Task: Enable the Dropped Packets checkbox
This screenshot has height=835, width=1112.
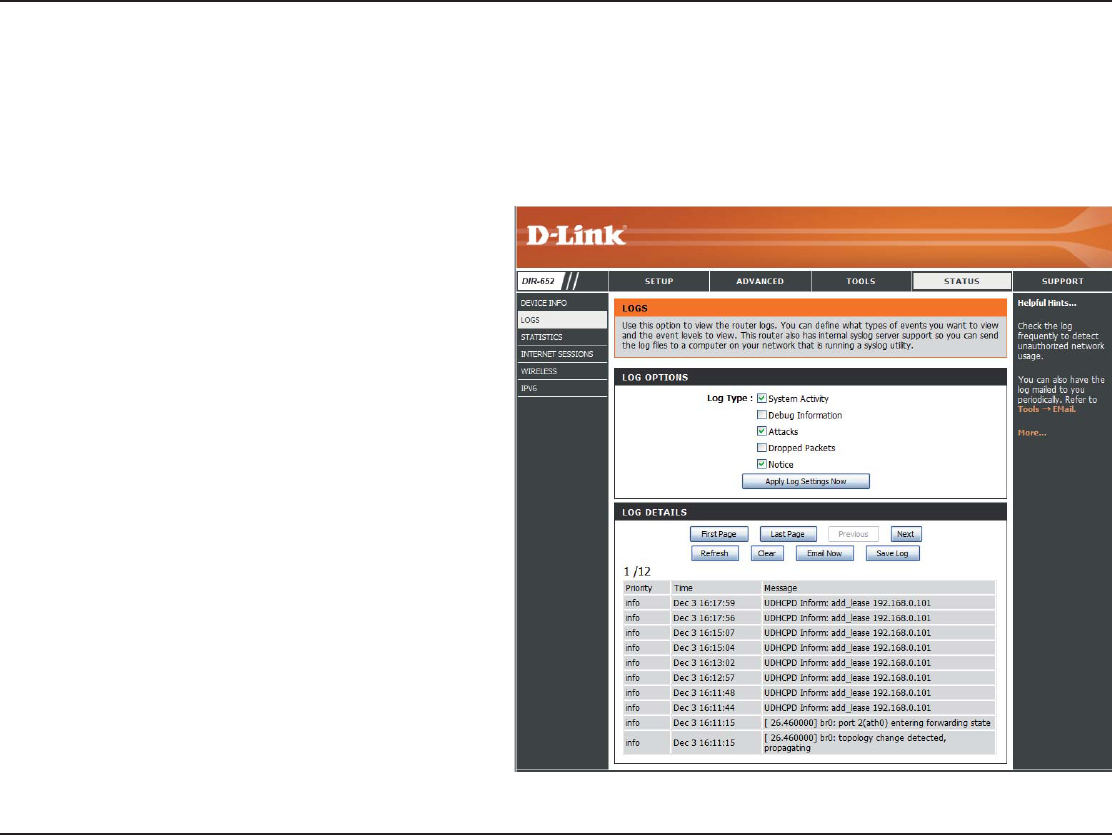Action: point(762,448)
